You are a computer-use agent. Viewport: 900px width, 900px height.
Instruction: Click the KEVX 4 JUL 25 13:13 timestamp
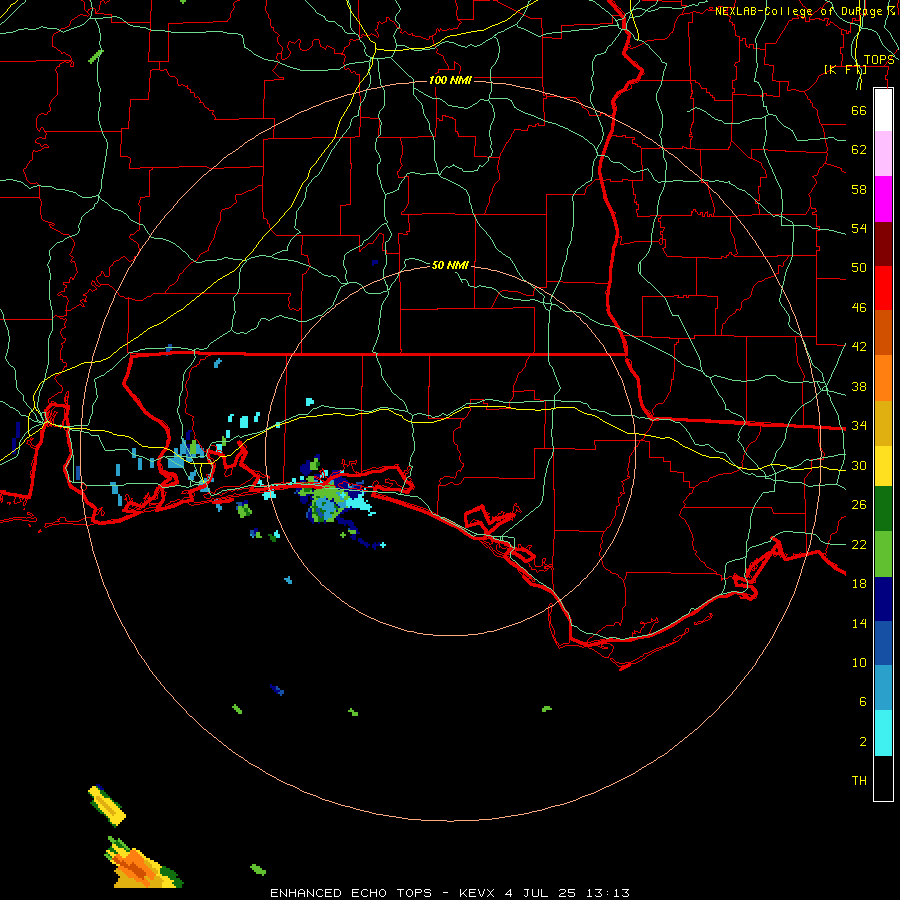click(544, 893)
